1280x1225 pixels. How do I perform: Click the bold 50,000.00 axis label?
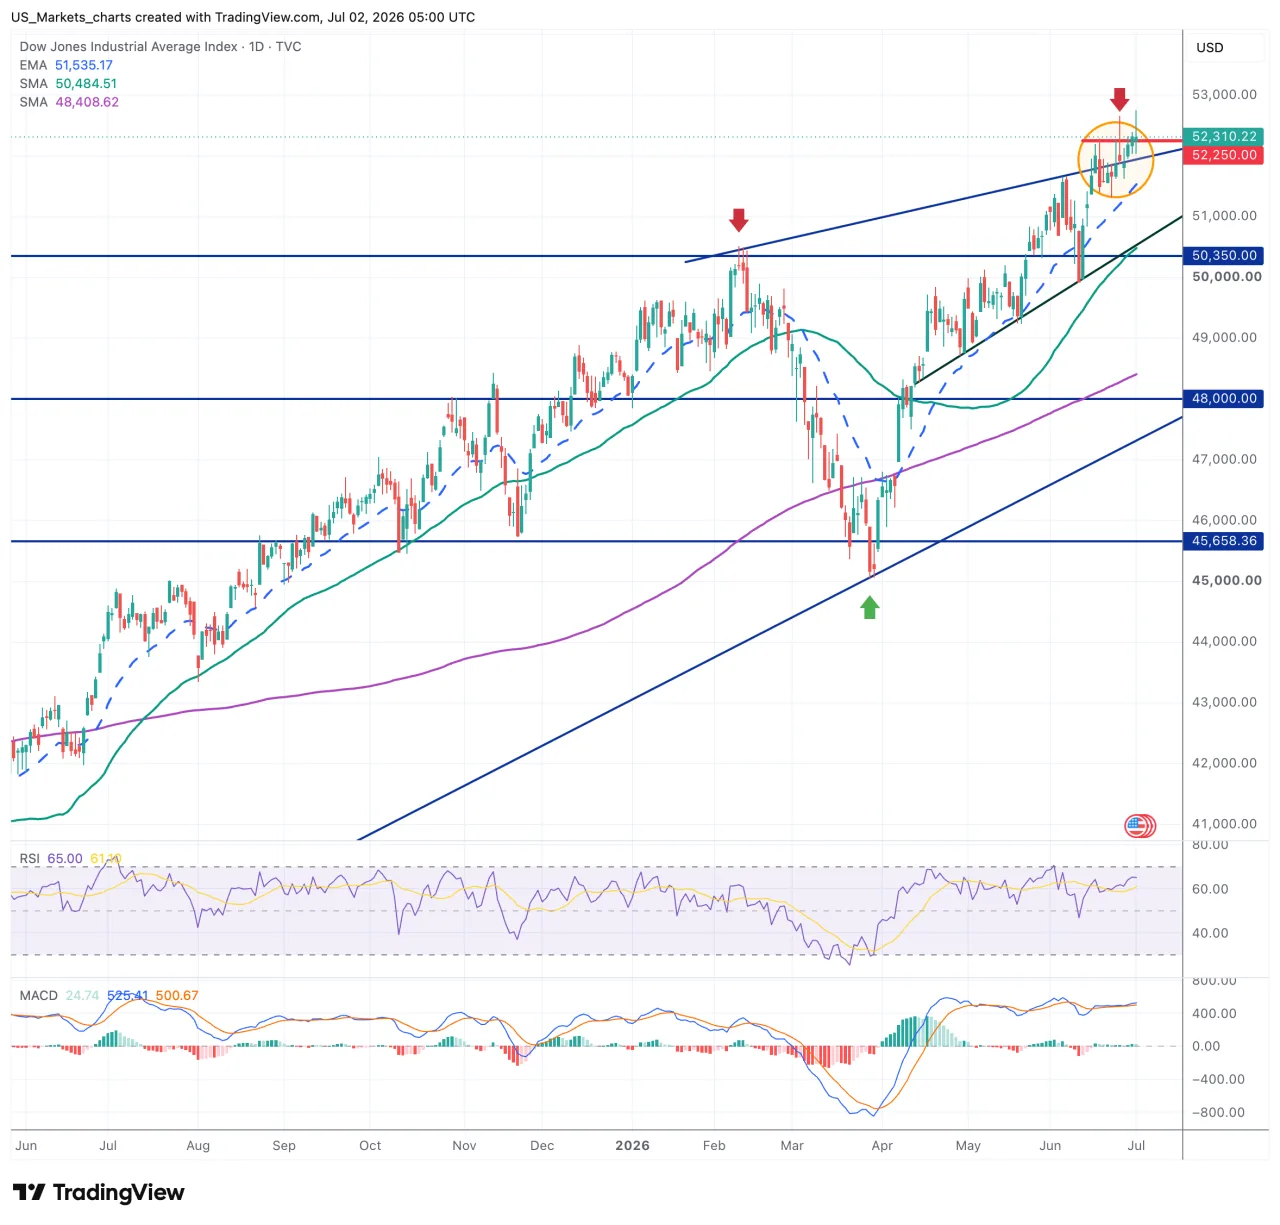(1226, 277)
